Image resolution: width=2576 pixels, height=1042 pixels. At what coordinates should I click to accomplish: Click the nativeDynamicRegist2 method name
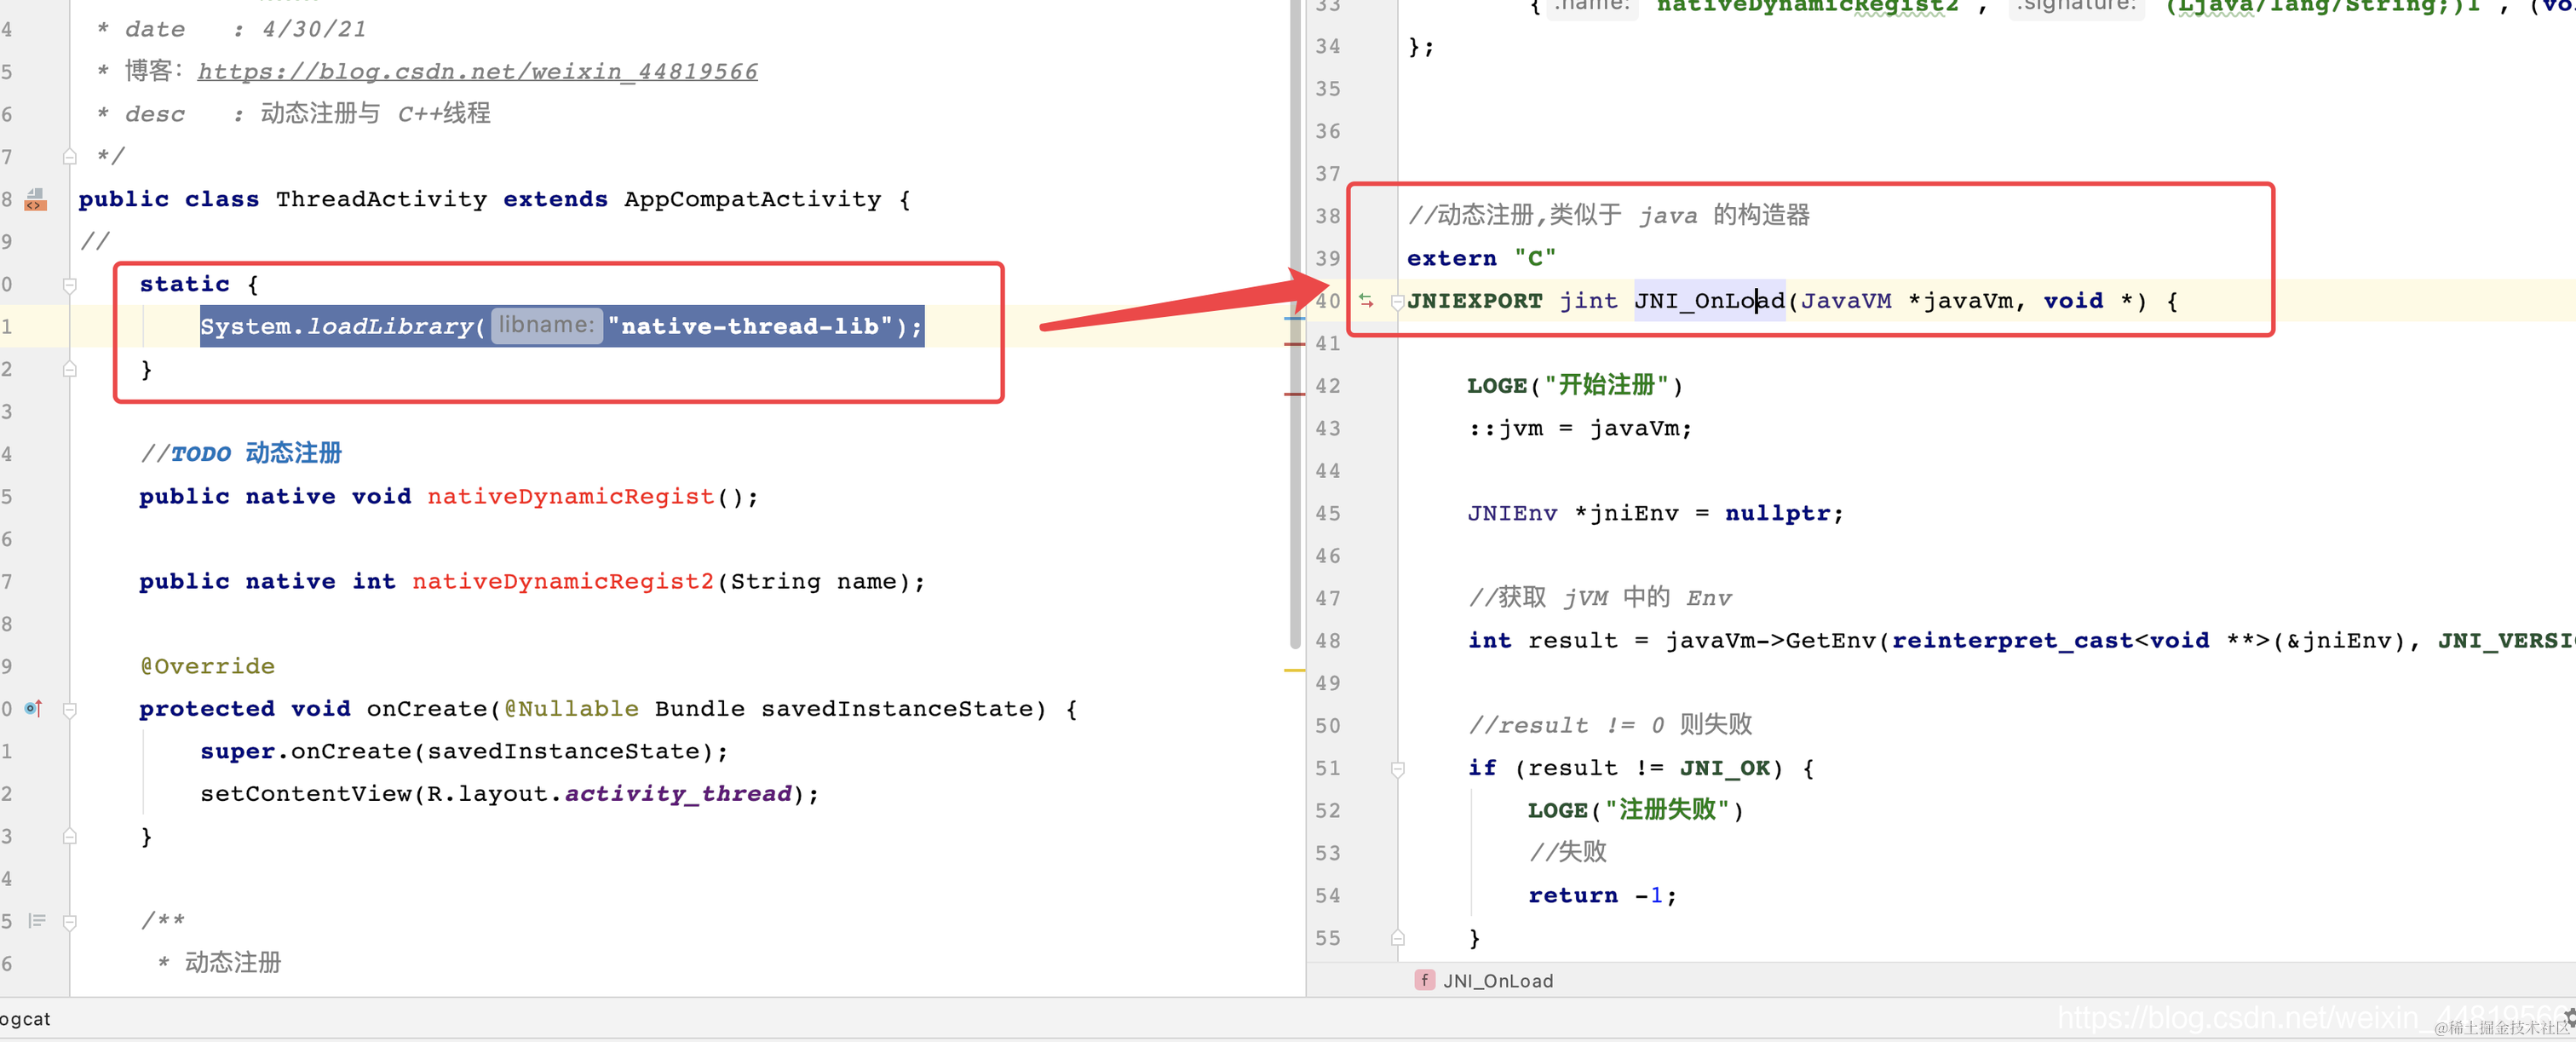[x=563, y=581]
